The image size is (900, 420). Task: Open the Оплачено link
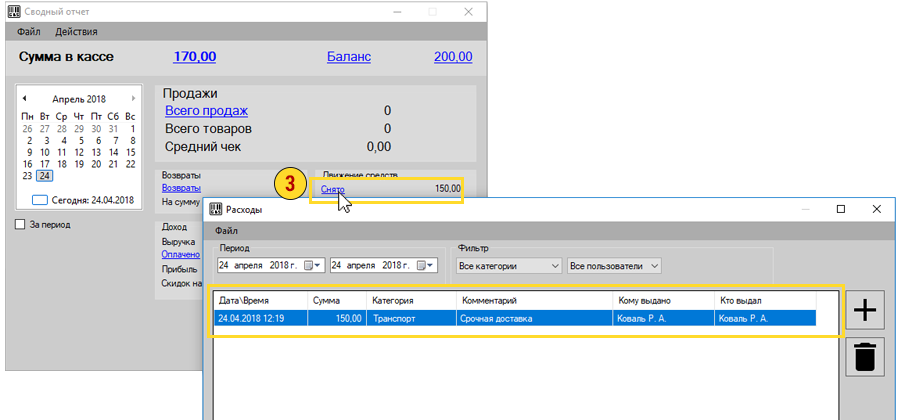point(181,254)
